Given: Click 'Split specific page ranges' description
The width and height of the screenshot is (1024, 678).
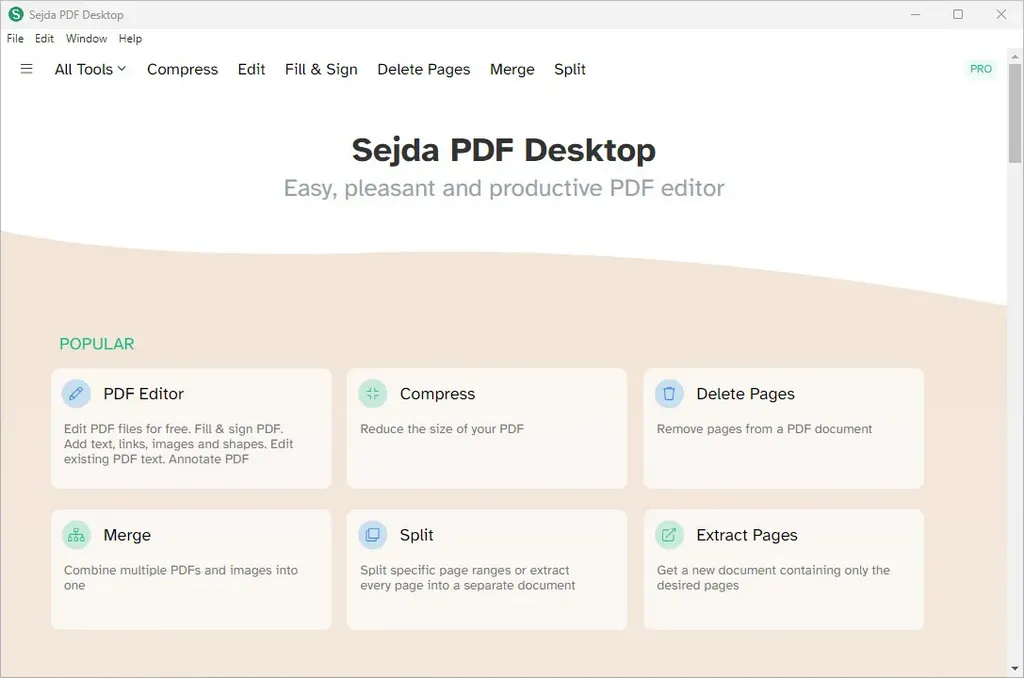Looking at the screenshot, I should (x=468, y=577).
